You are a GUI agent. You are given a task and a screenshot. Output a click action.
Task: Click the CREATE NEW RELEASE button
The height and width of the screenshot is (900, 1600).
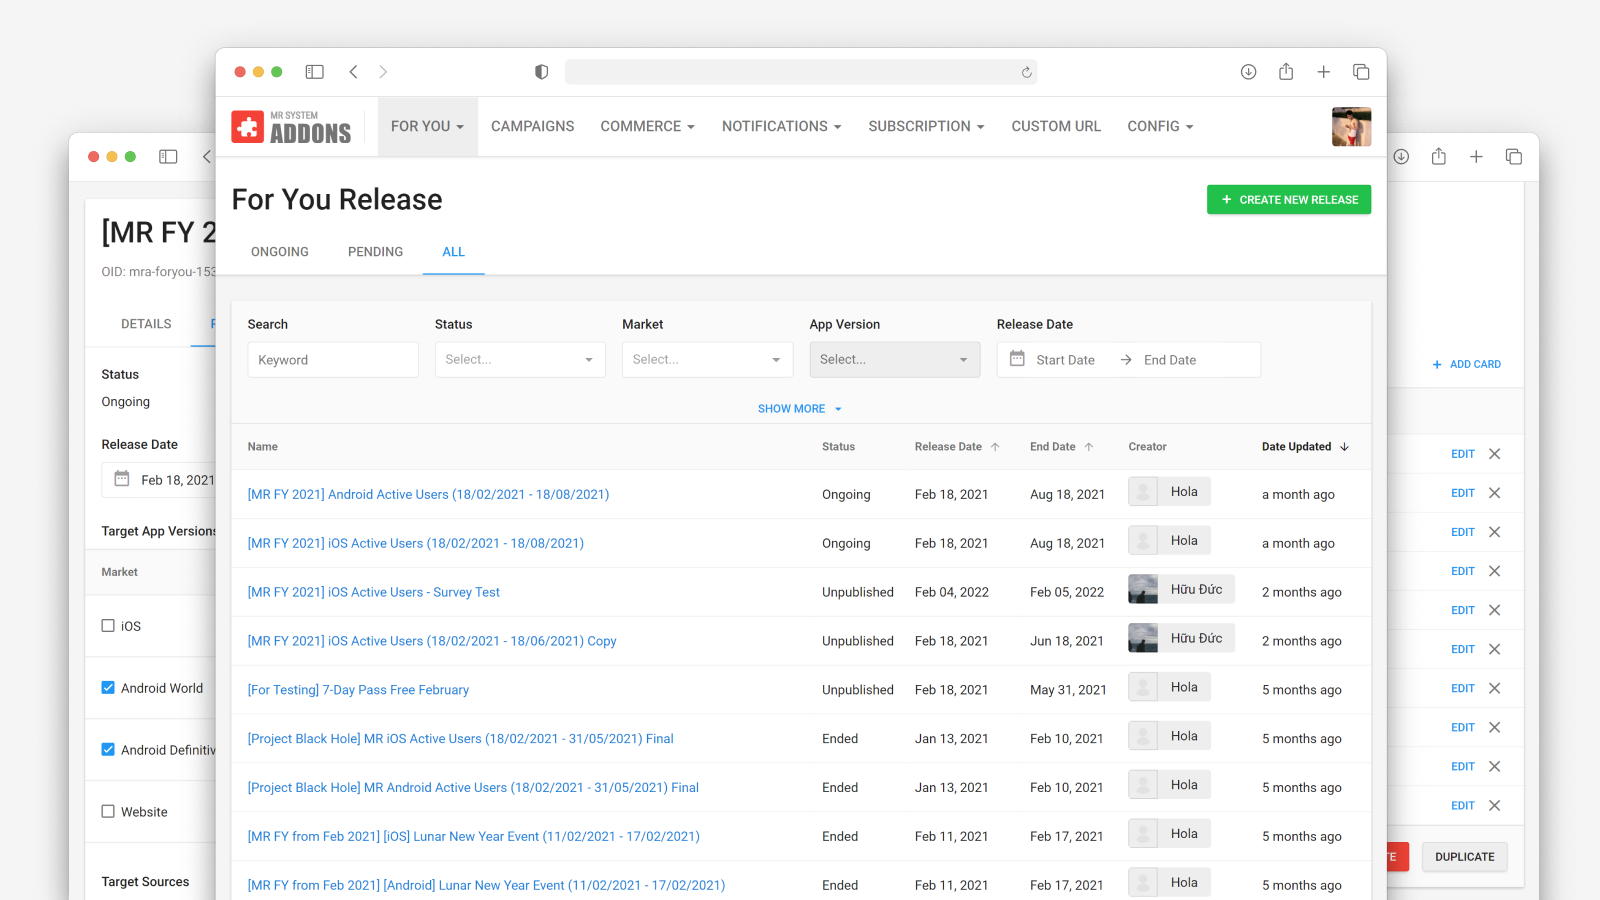point(1288,200)
